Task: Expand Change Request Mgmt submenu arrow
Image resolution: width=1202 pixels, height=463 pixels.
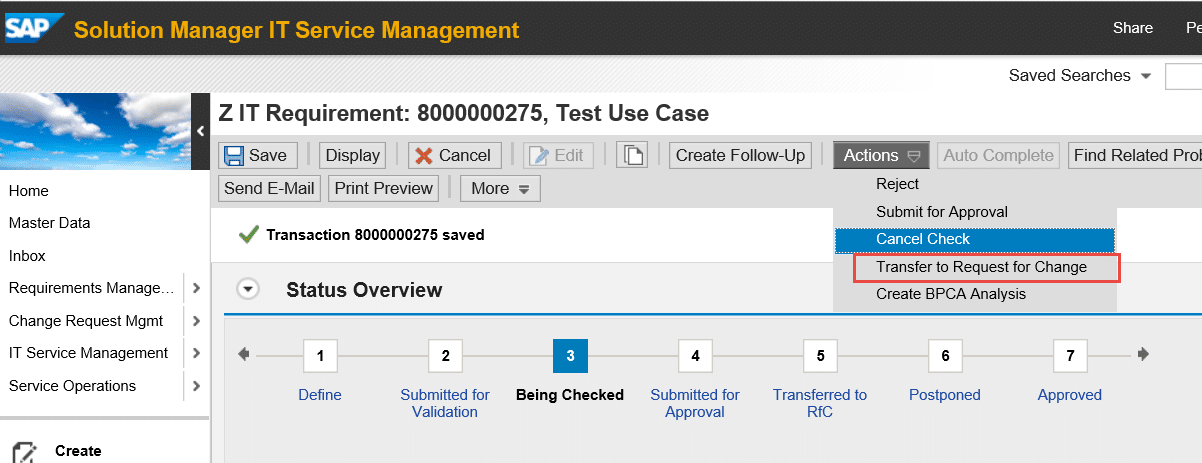Action: (196, 321)
